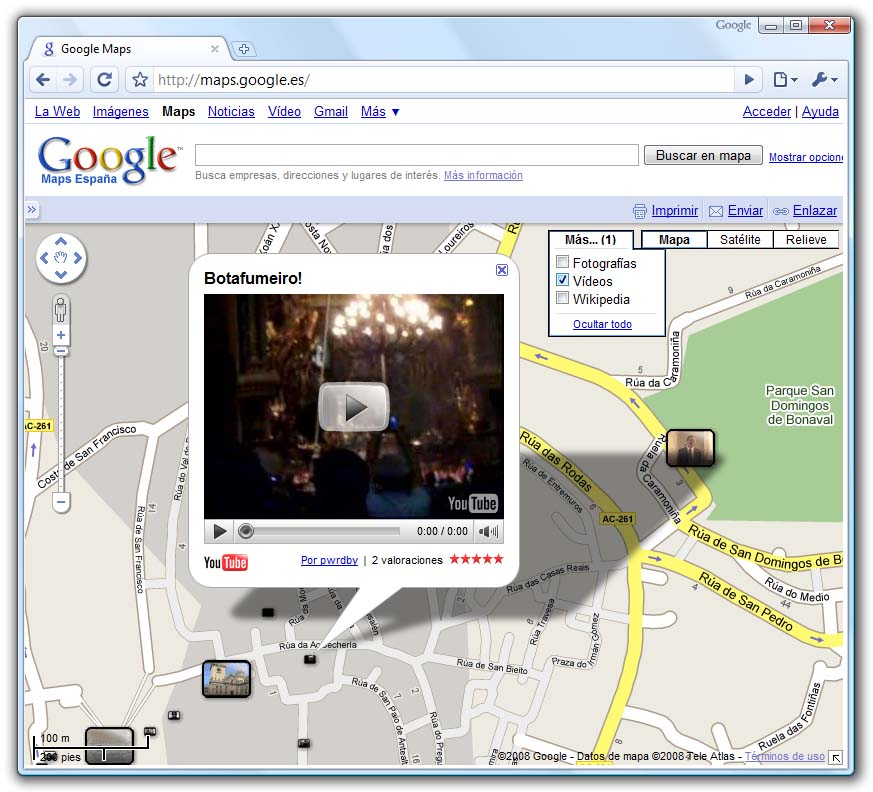Enable the Wikipedia layer checkbox
This screenshot has height=792, width=873.
[563, 298]
